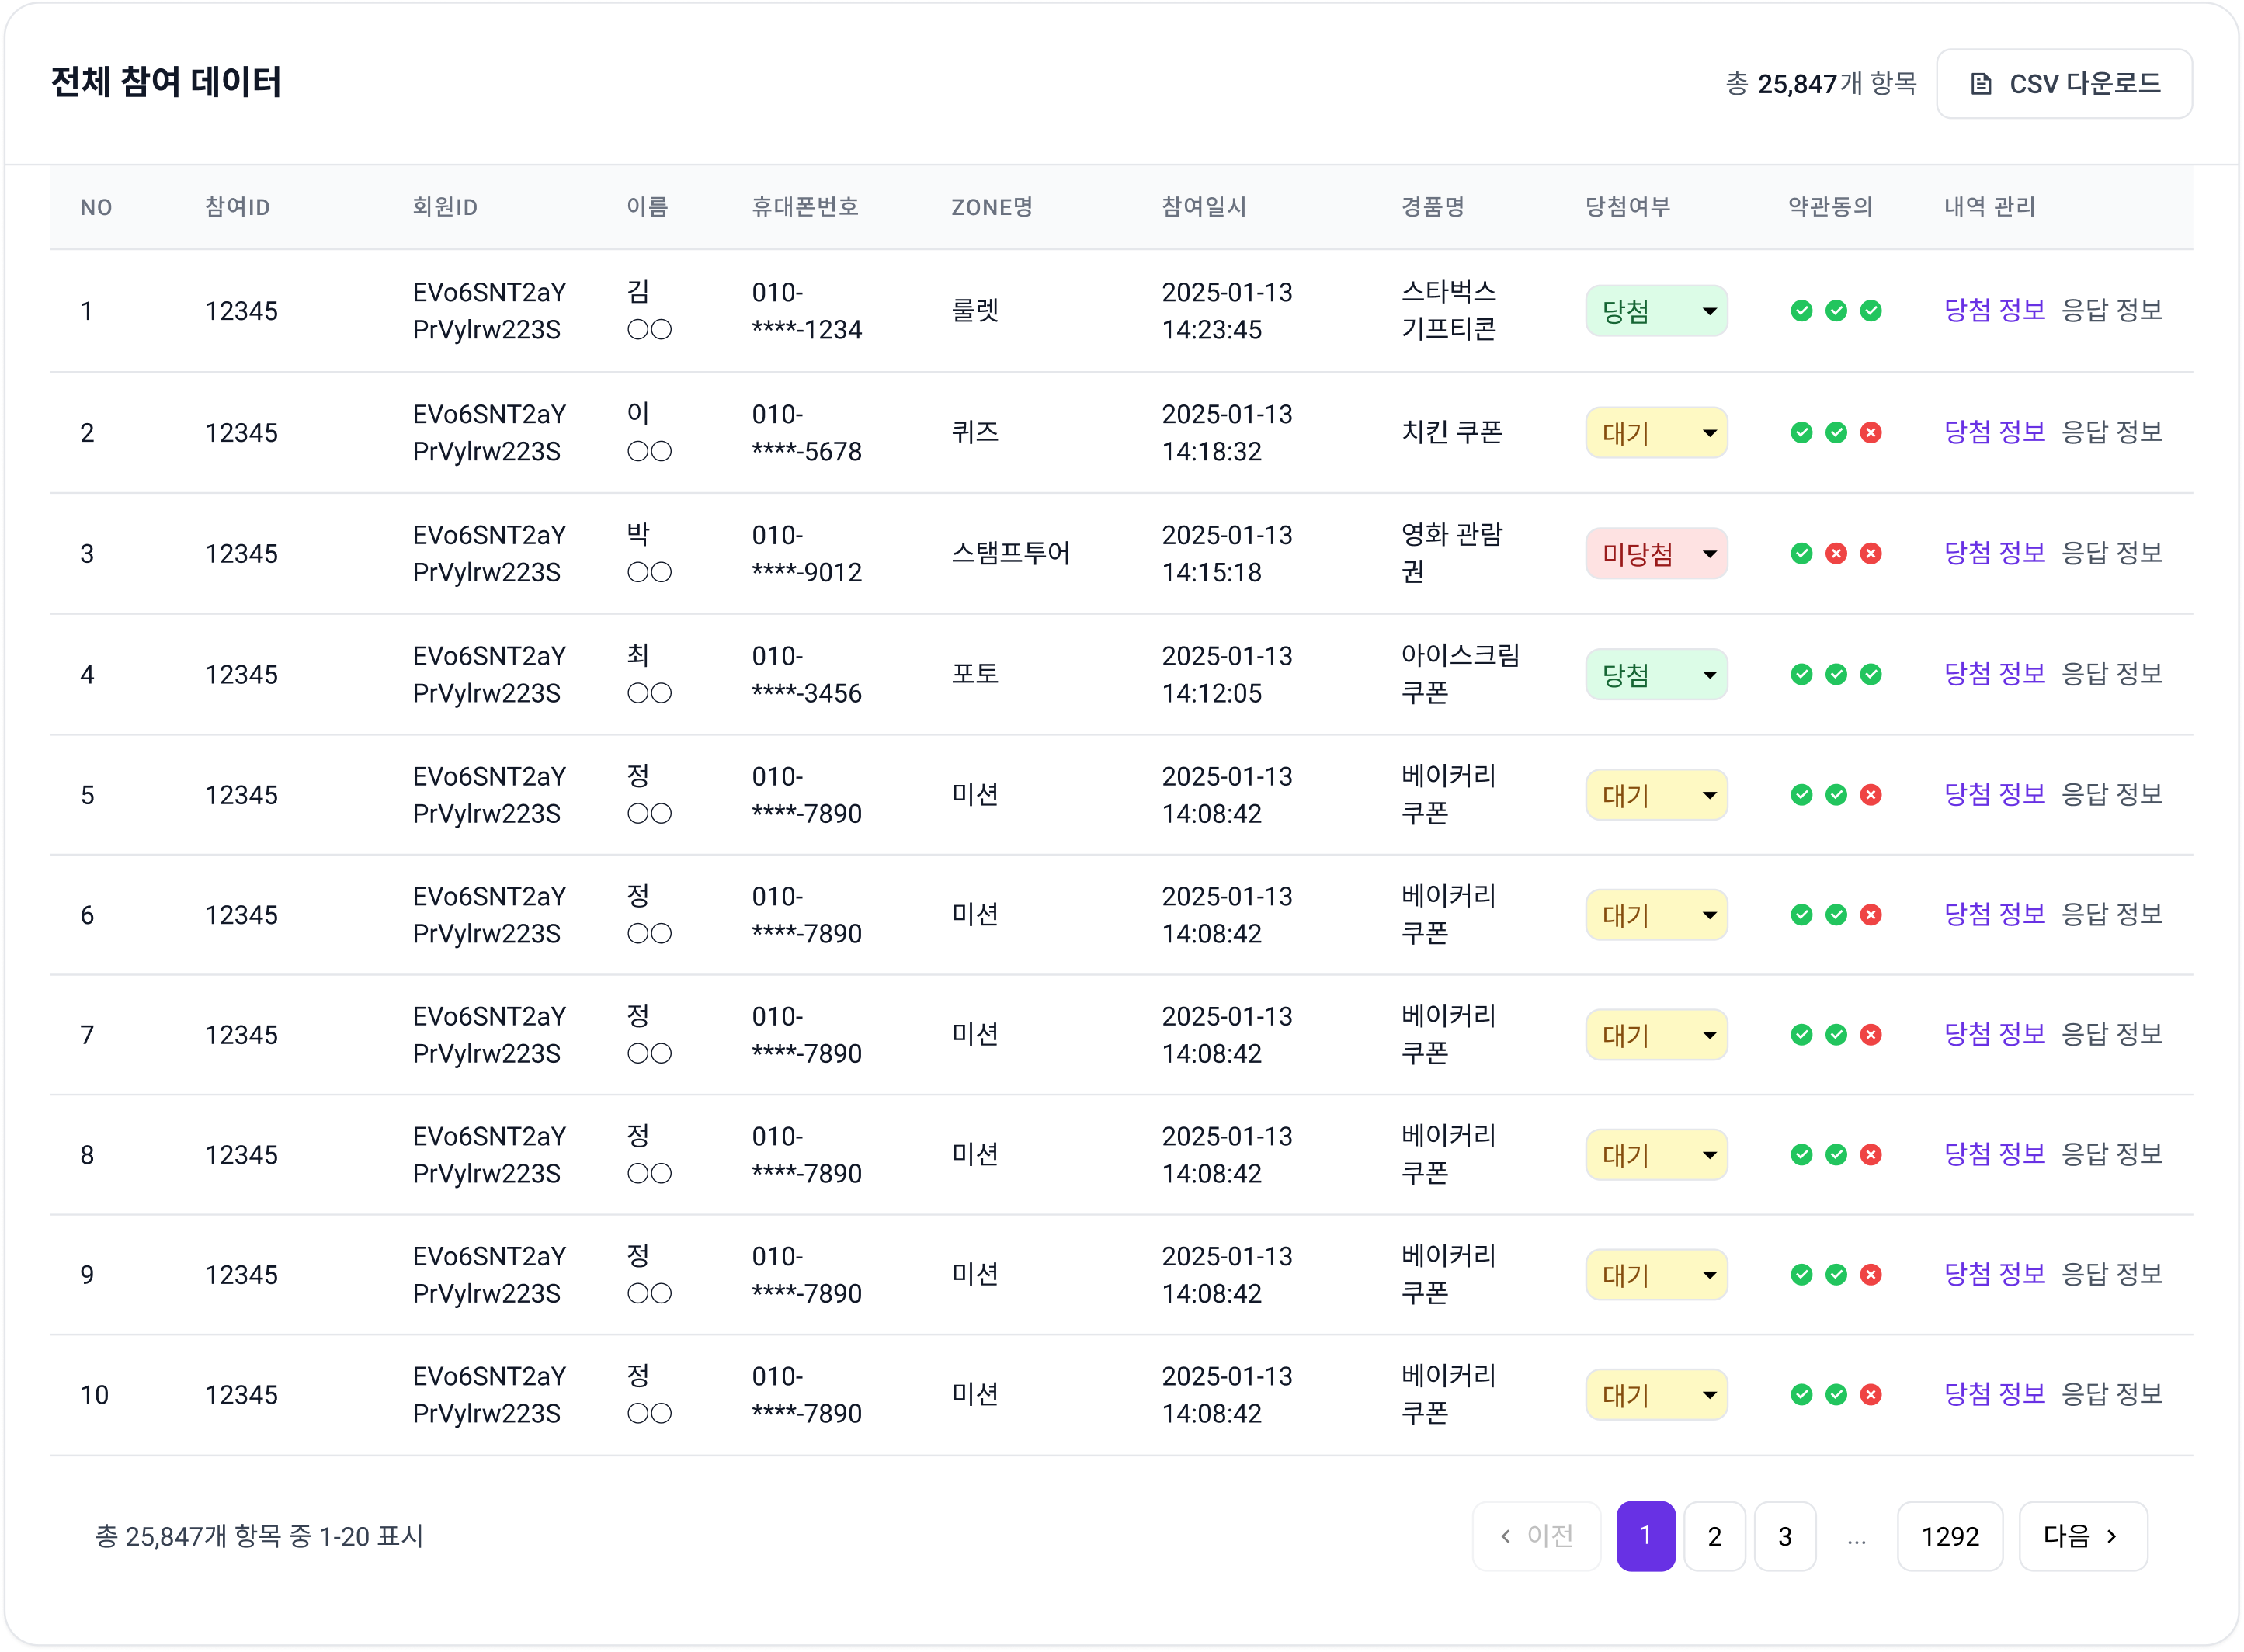Image resolution: width=2244 pixels, height=1652 pixels.
Task: Go to page 2 in pagination
Action: 1714,1536
